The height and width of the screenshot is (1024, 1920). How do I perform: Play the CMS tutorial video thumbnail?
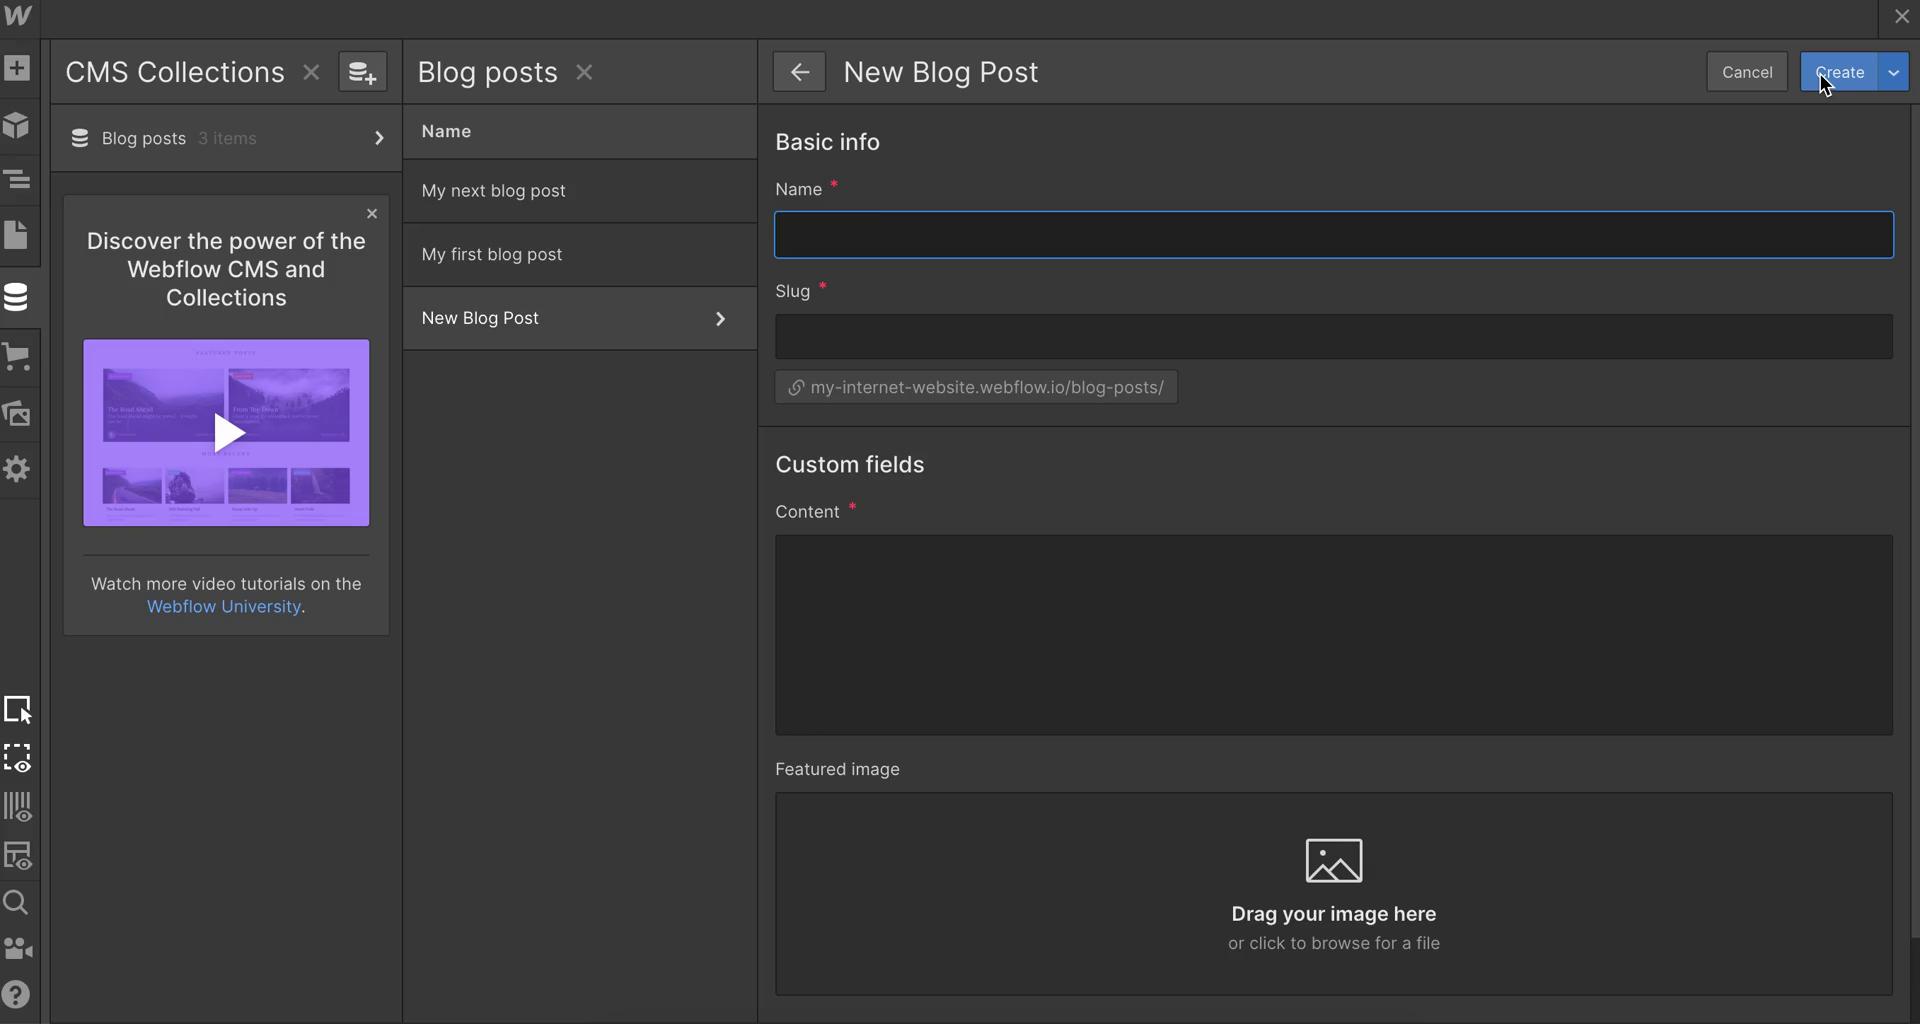226,433
